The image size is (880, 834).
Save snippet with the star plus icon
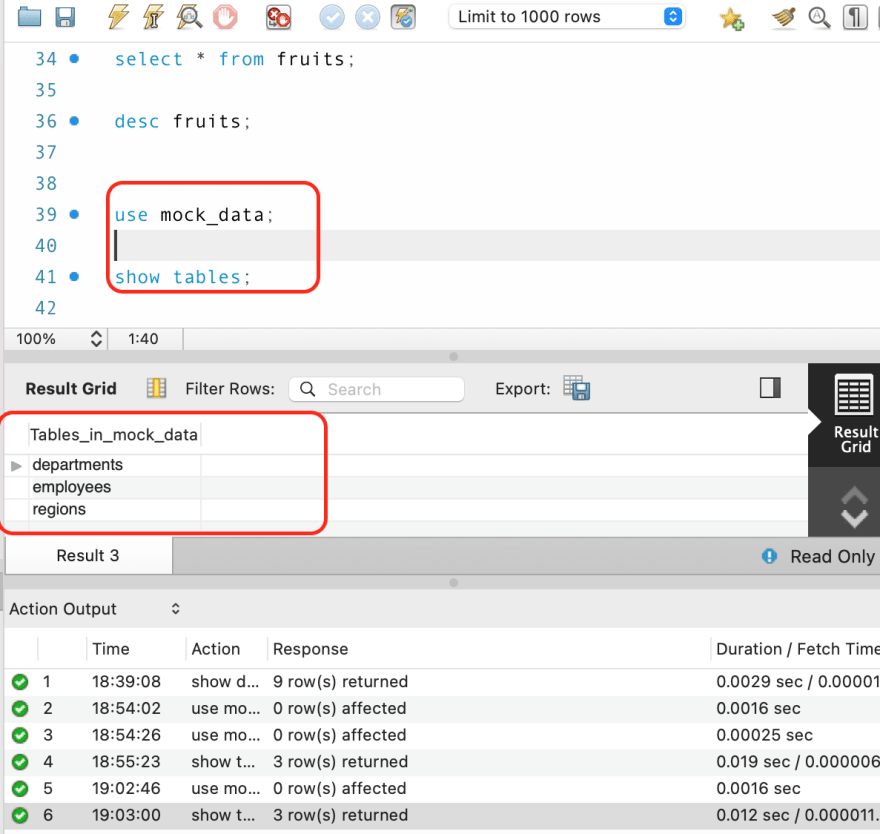(x=732, y=19)
